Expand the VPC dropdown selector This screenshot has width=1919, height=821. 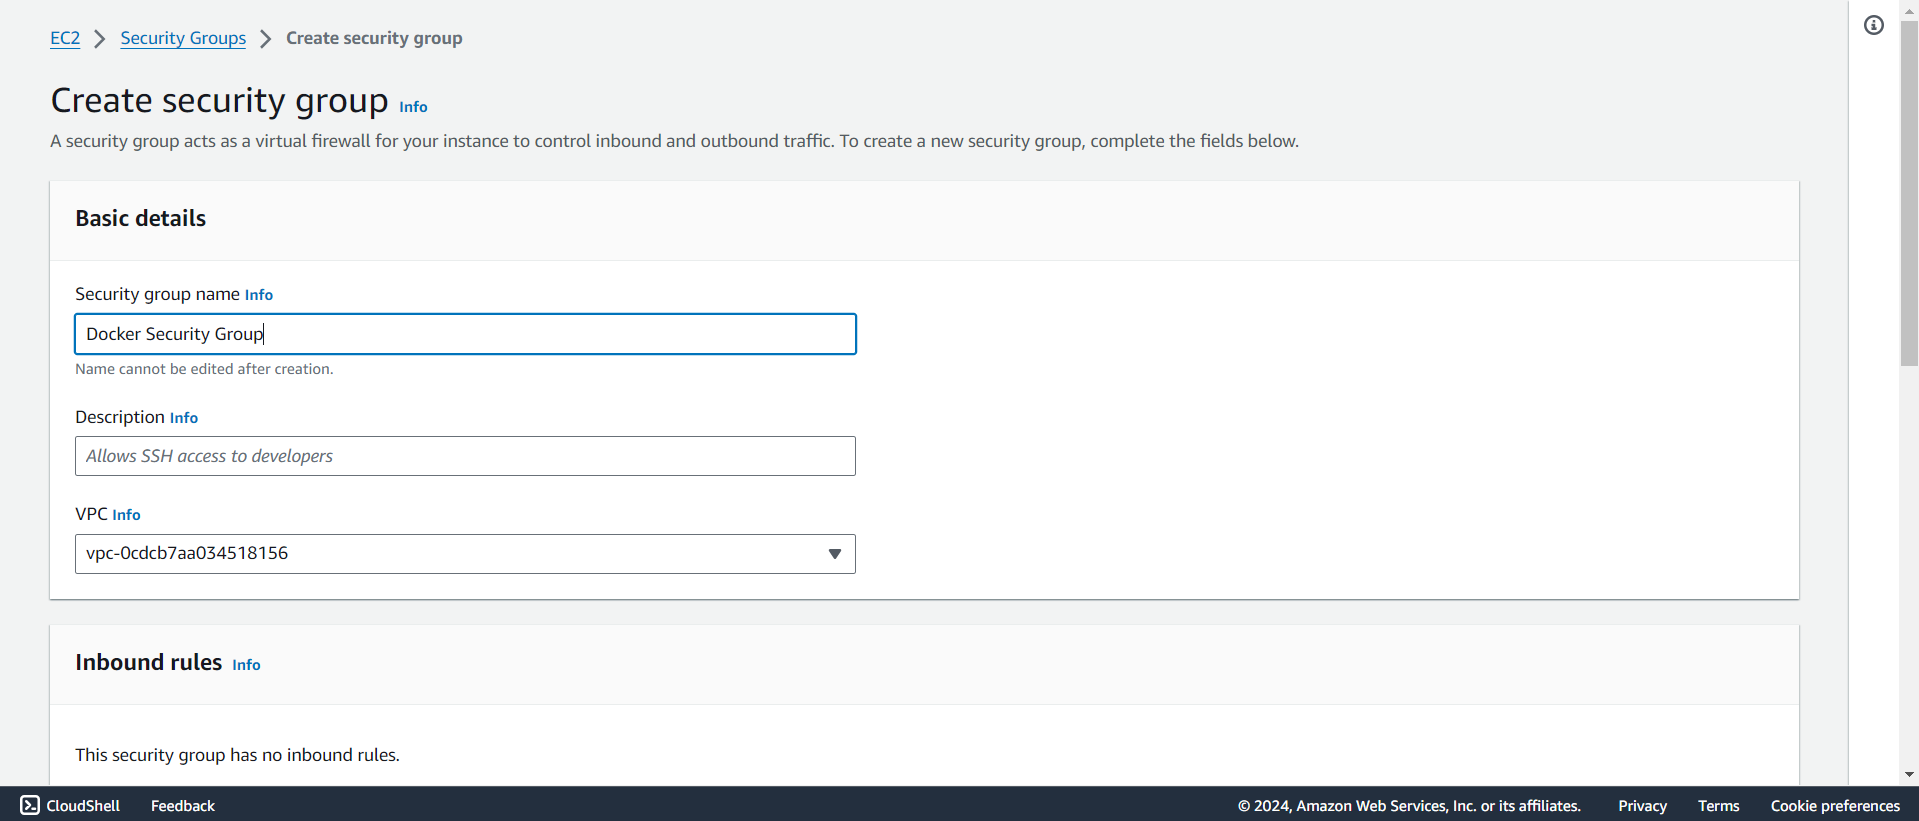tap(465, 554)
